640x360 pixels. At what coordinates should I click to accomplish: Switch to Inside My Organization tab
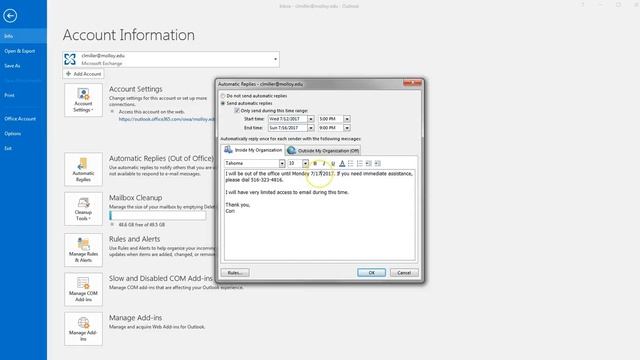pos(253,150)
